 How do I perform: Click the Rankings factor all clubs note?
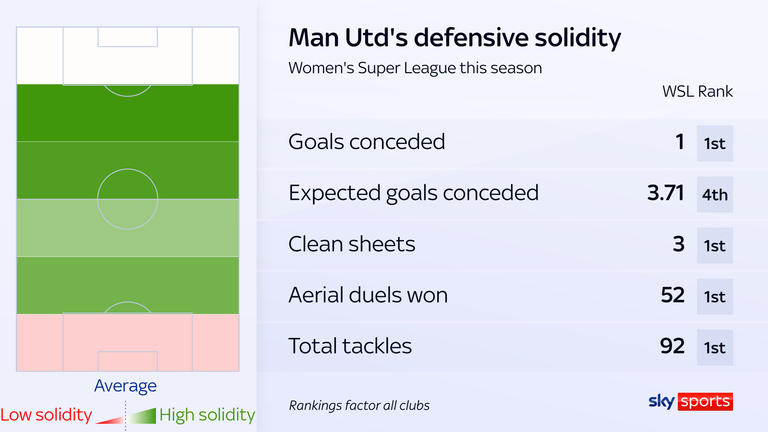point(359,405)
